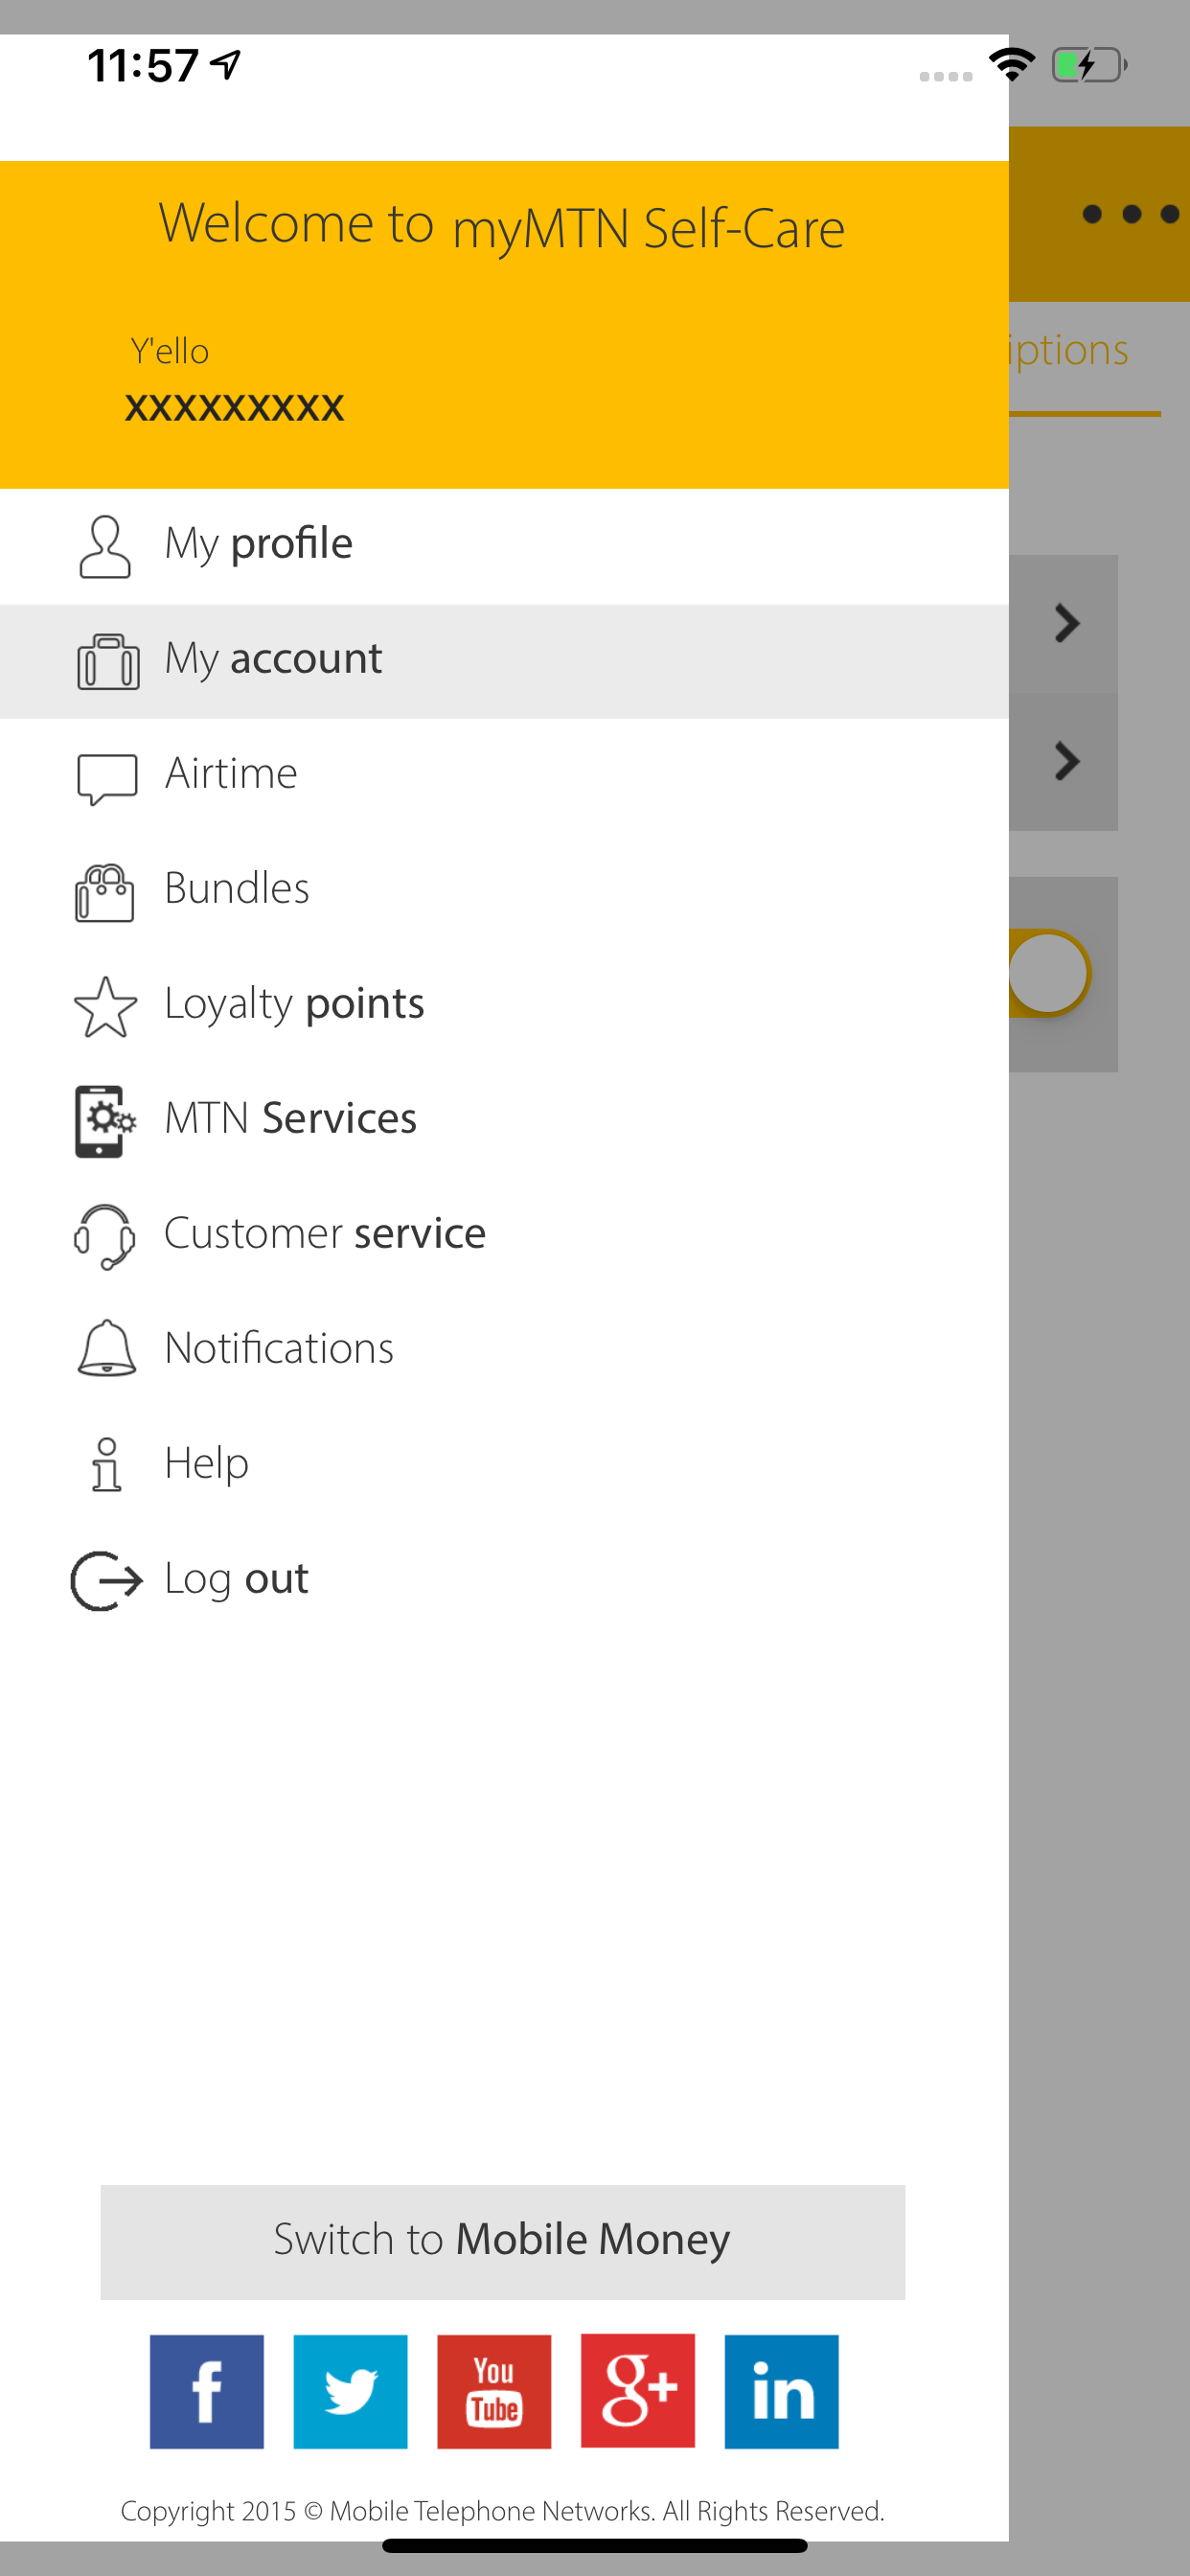The height and width of the screenshot is (2576, 1190).
Task: Expand the lower chevron row in background
Action: click(x=1067, y=762)
